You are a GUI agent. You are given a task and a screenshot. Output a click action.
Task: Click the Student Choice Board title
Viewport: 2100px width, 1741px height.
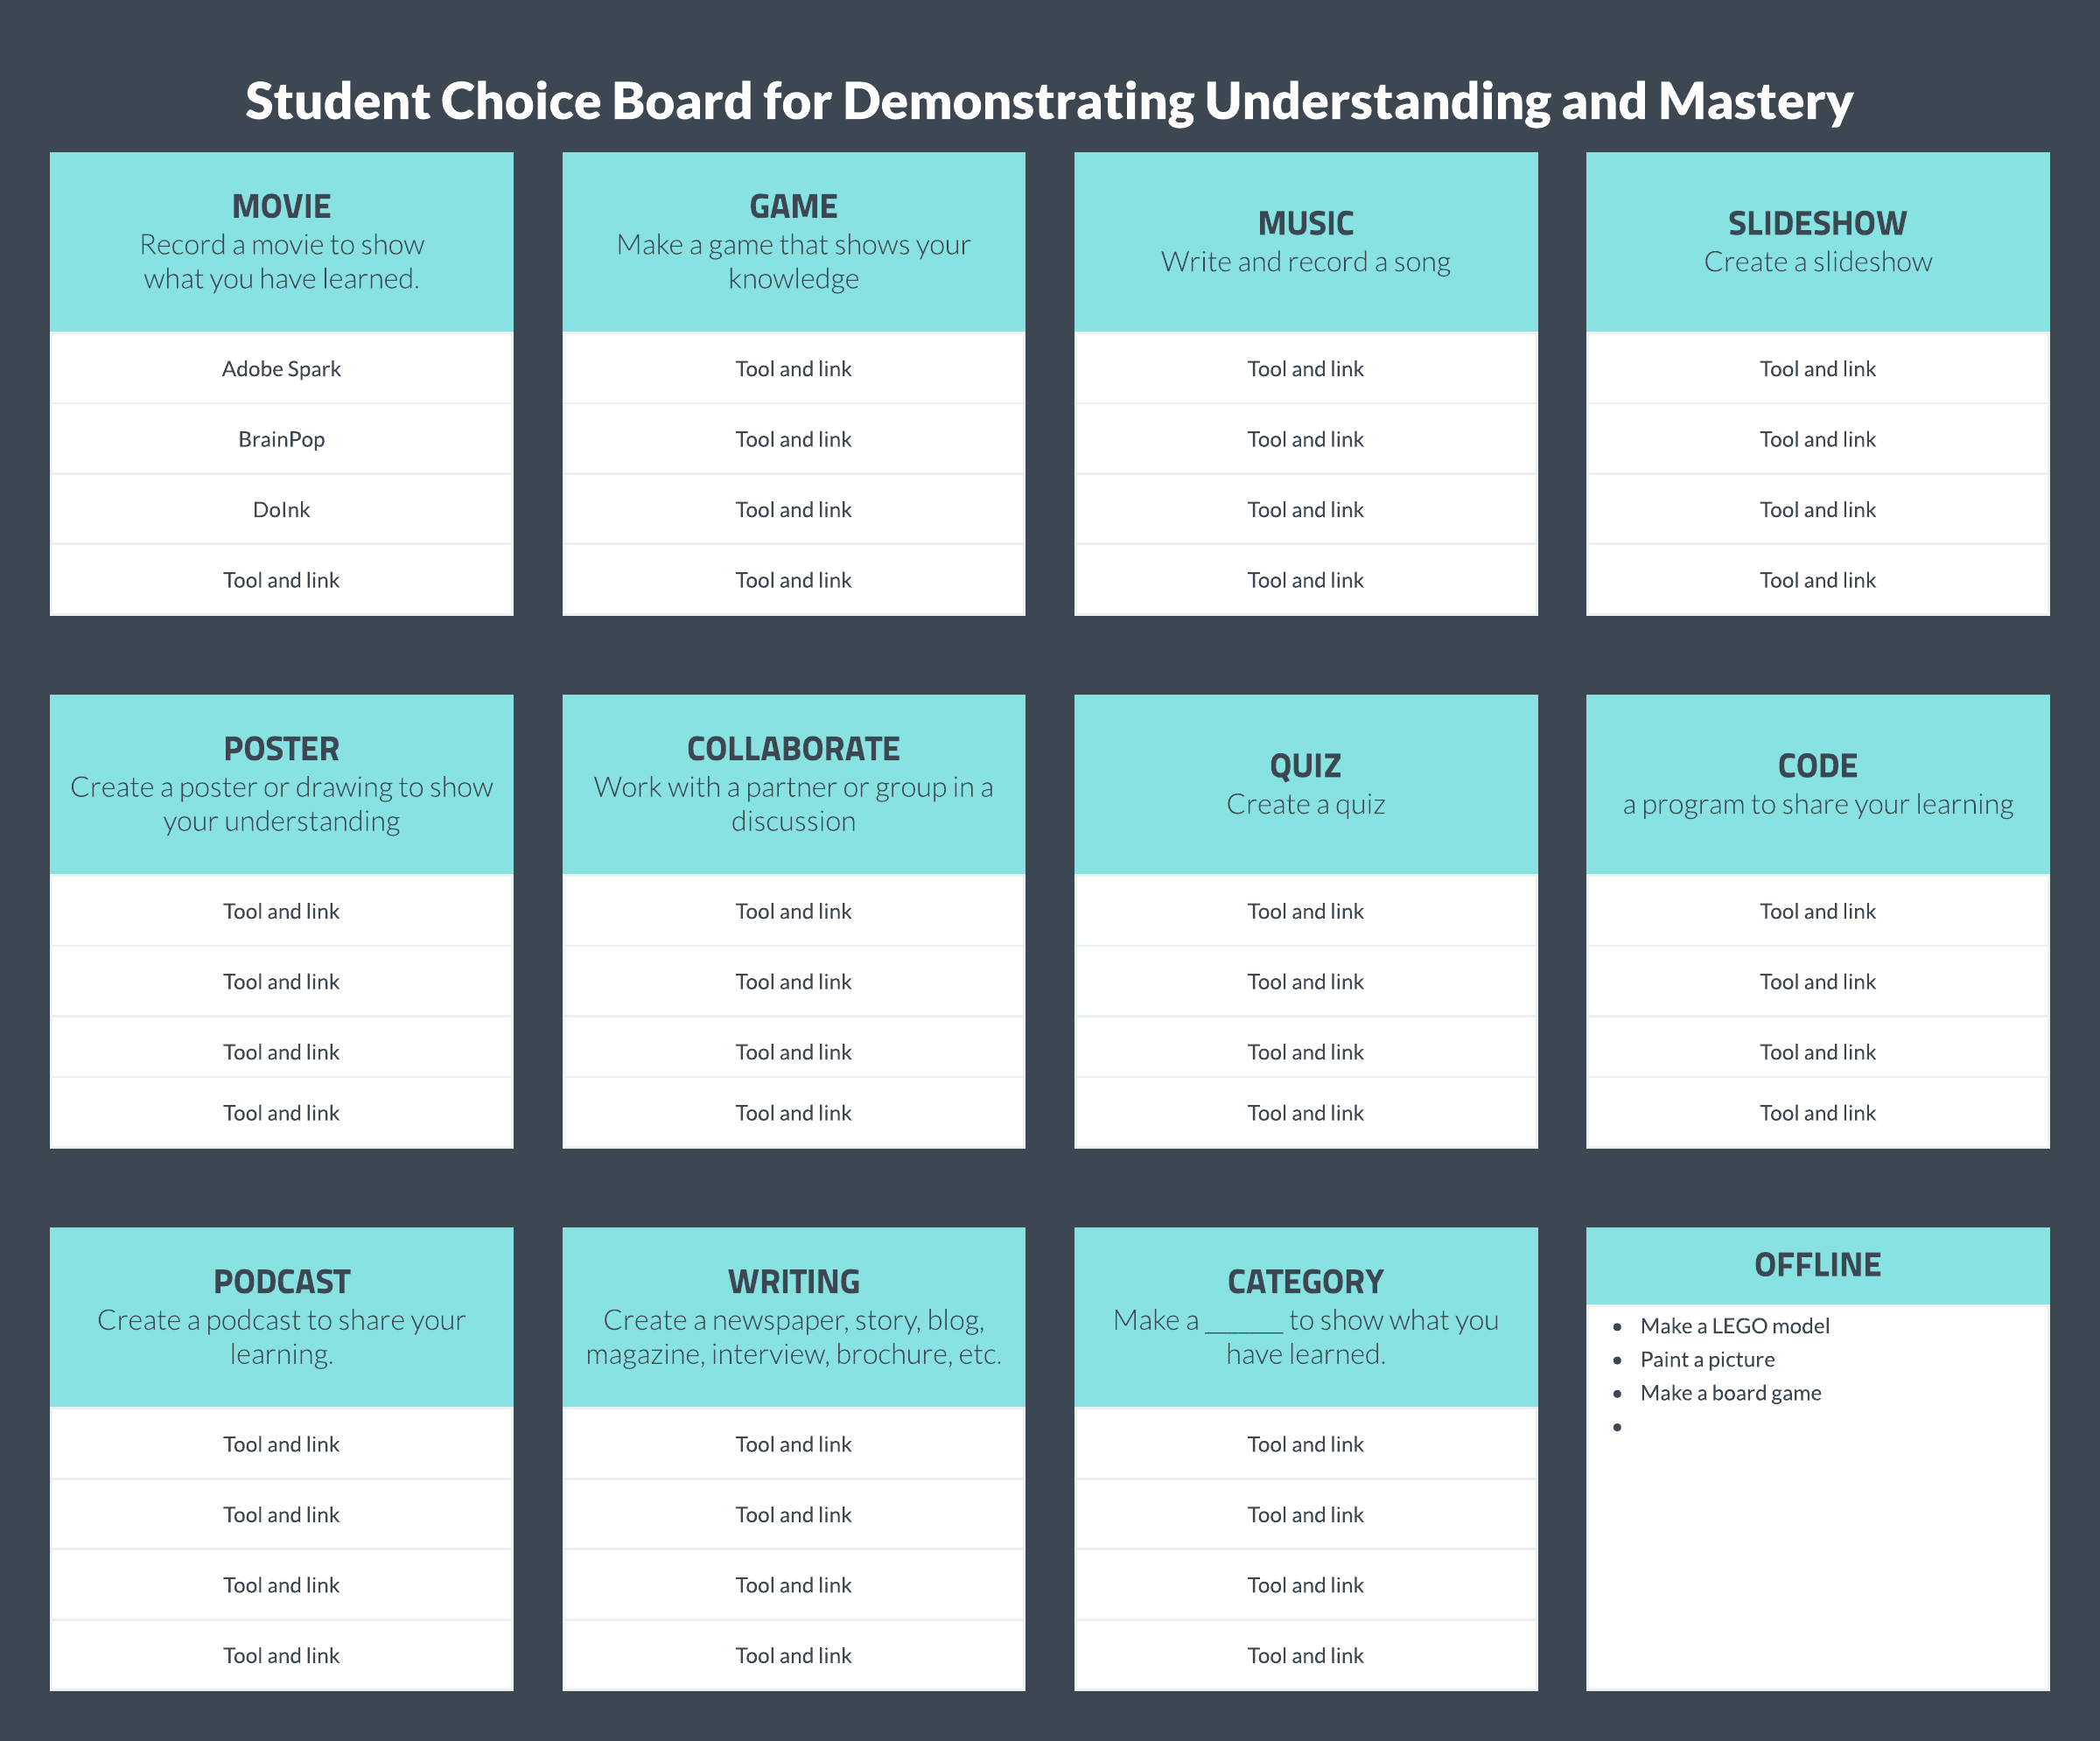[x=1049, y=101]
